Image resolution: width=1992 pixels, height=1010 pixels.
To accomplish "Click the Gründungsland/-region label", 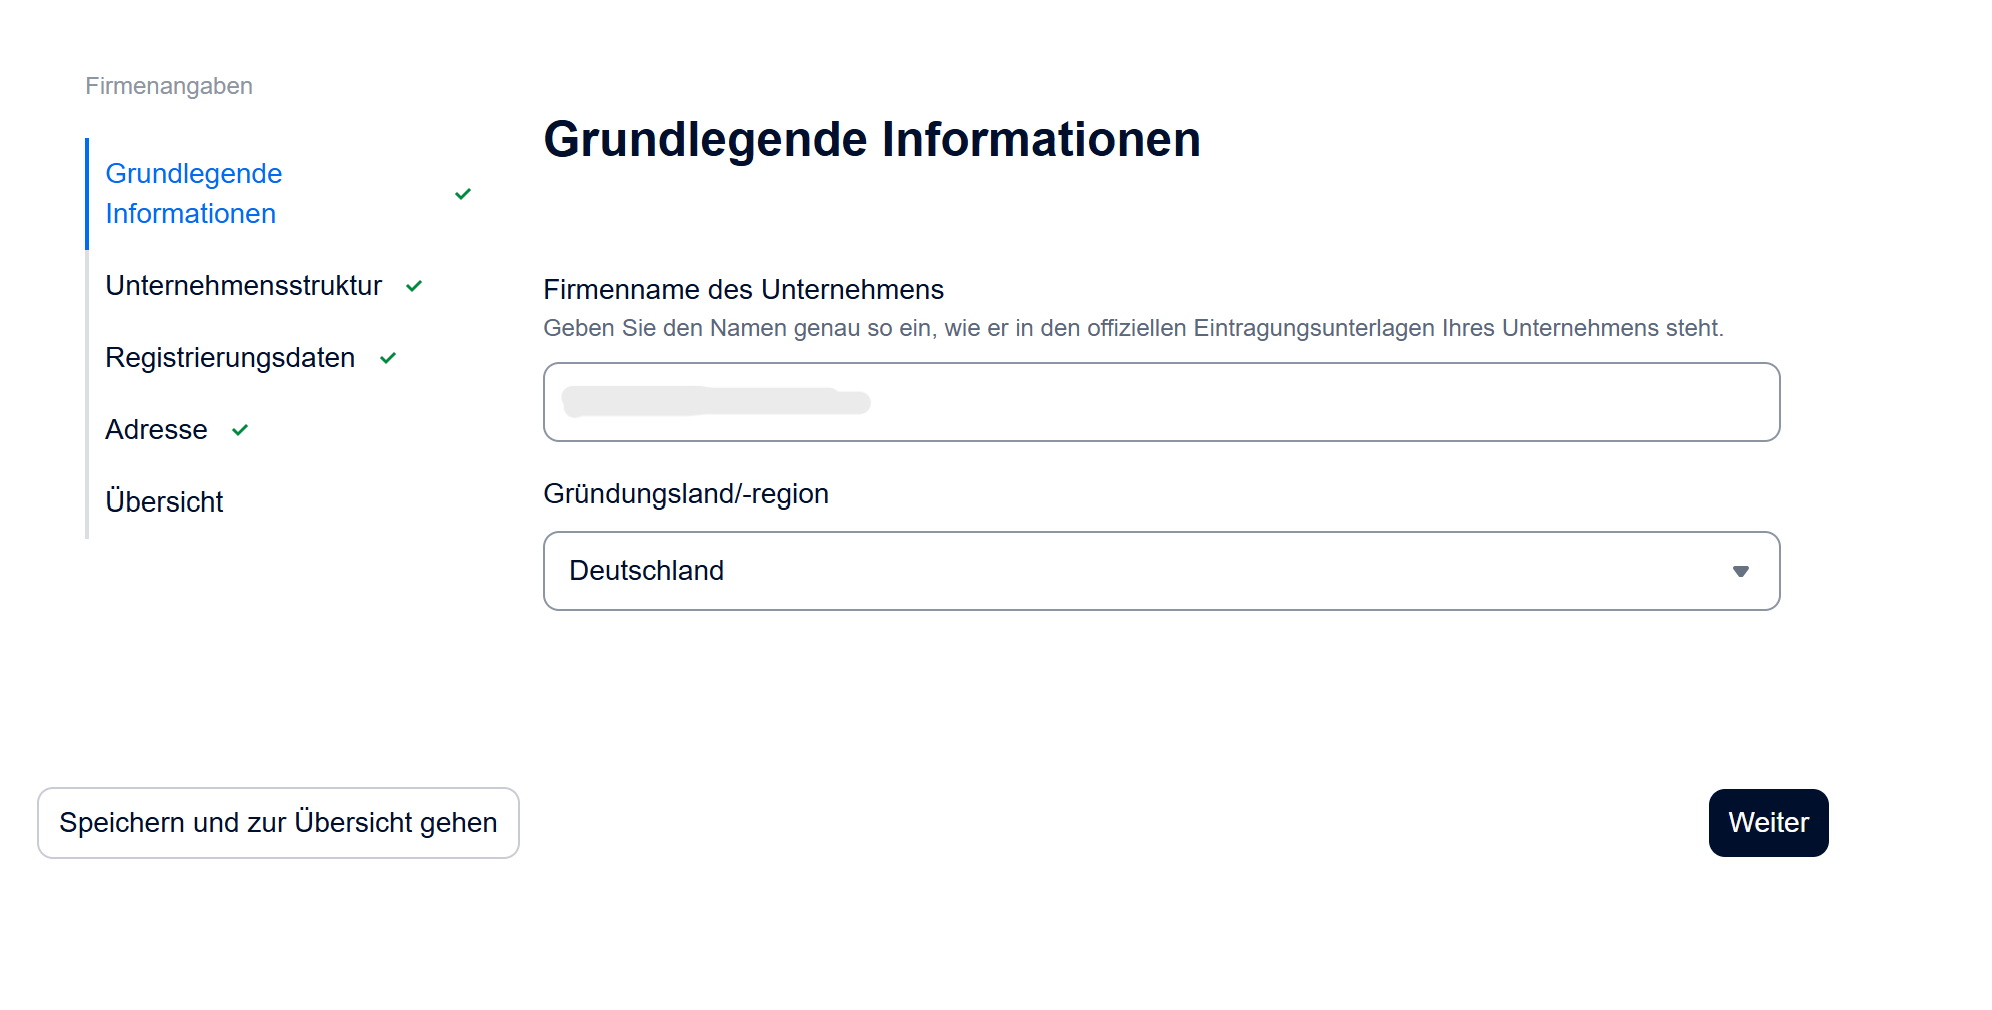I will [686, 494].
